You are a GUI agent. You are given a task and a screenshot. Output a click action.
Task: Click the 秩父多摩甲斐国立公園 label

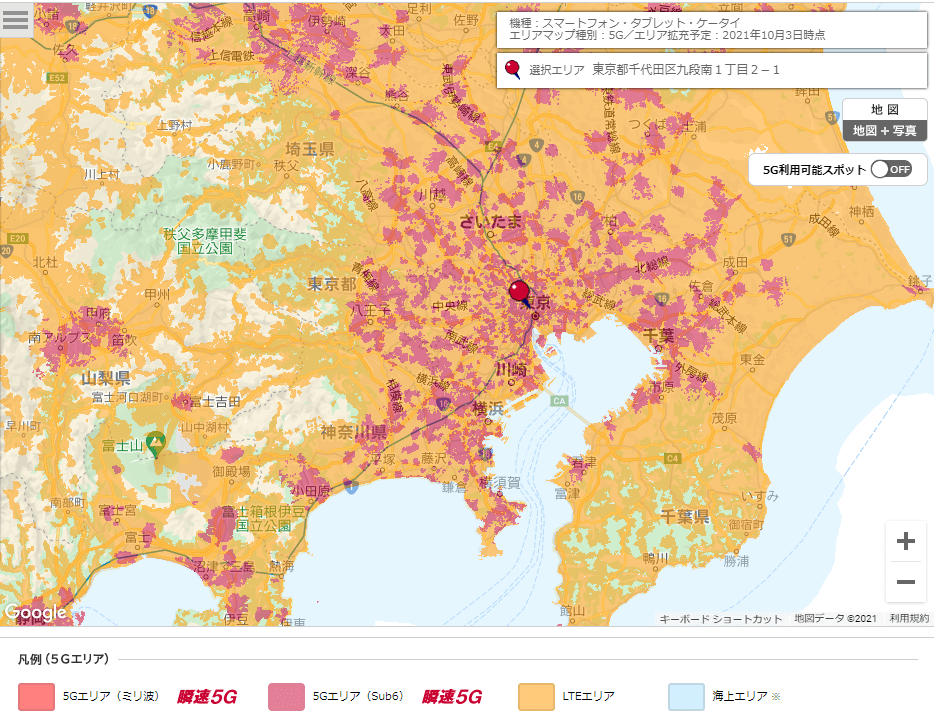205,241
